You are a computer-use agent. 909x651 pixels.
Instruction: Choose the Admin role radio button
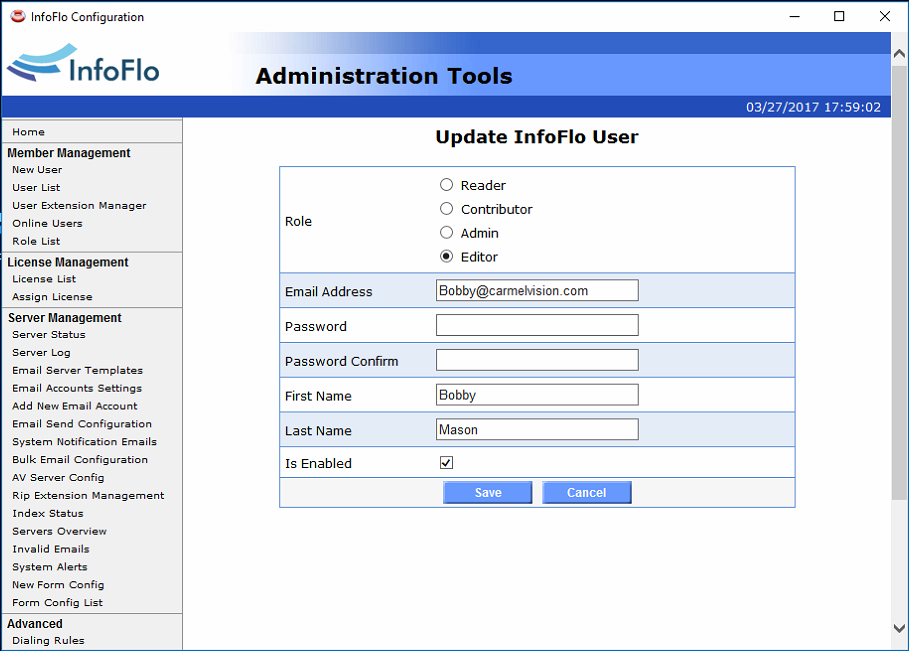tap(447, 233)
